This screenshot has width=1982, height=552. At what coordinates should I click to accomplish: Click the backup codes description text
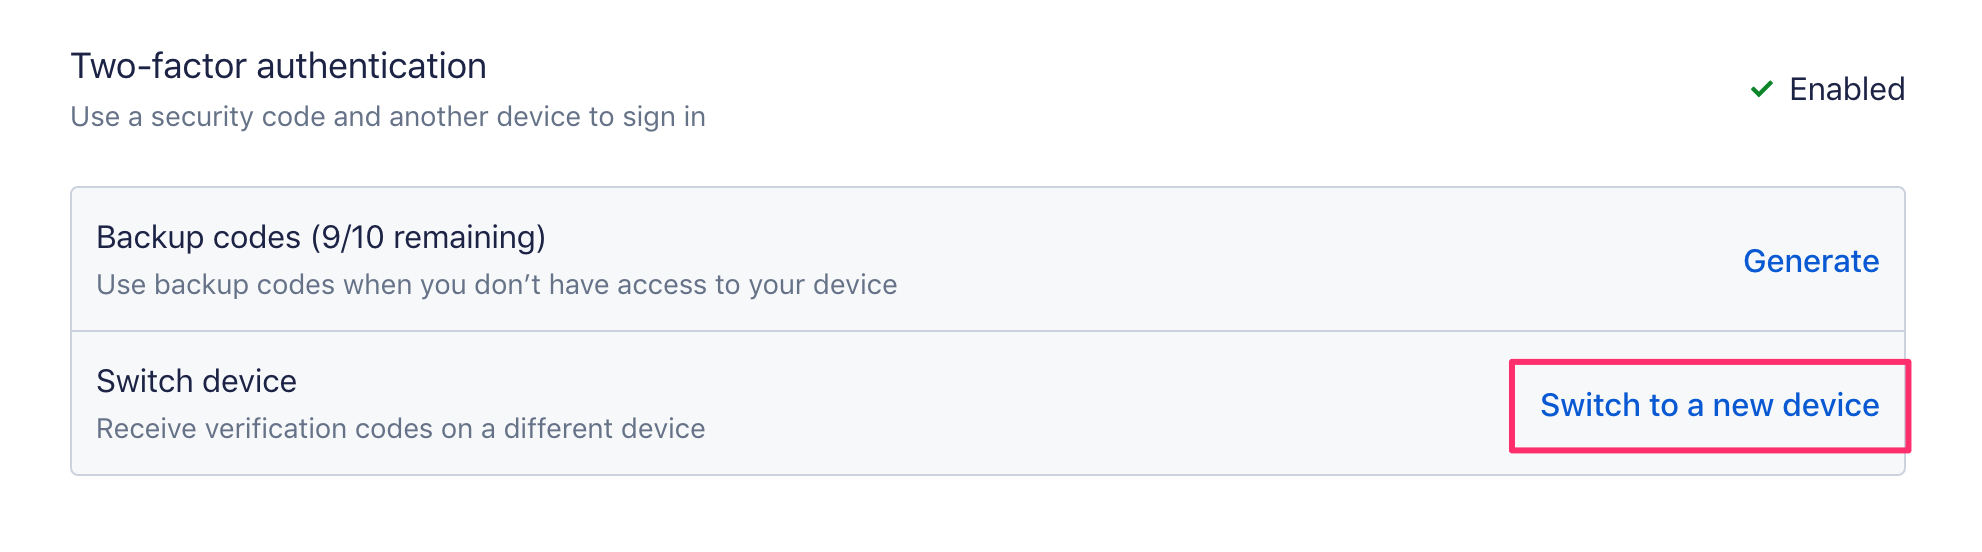(x=496, y=285)
